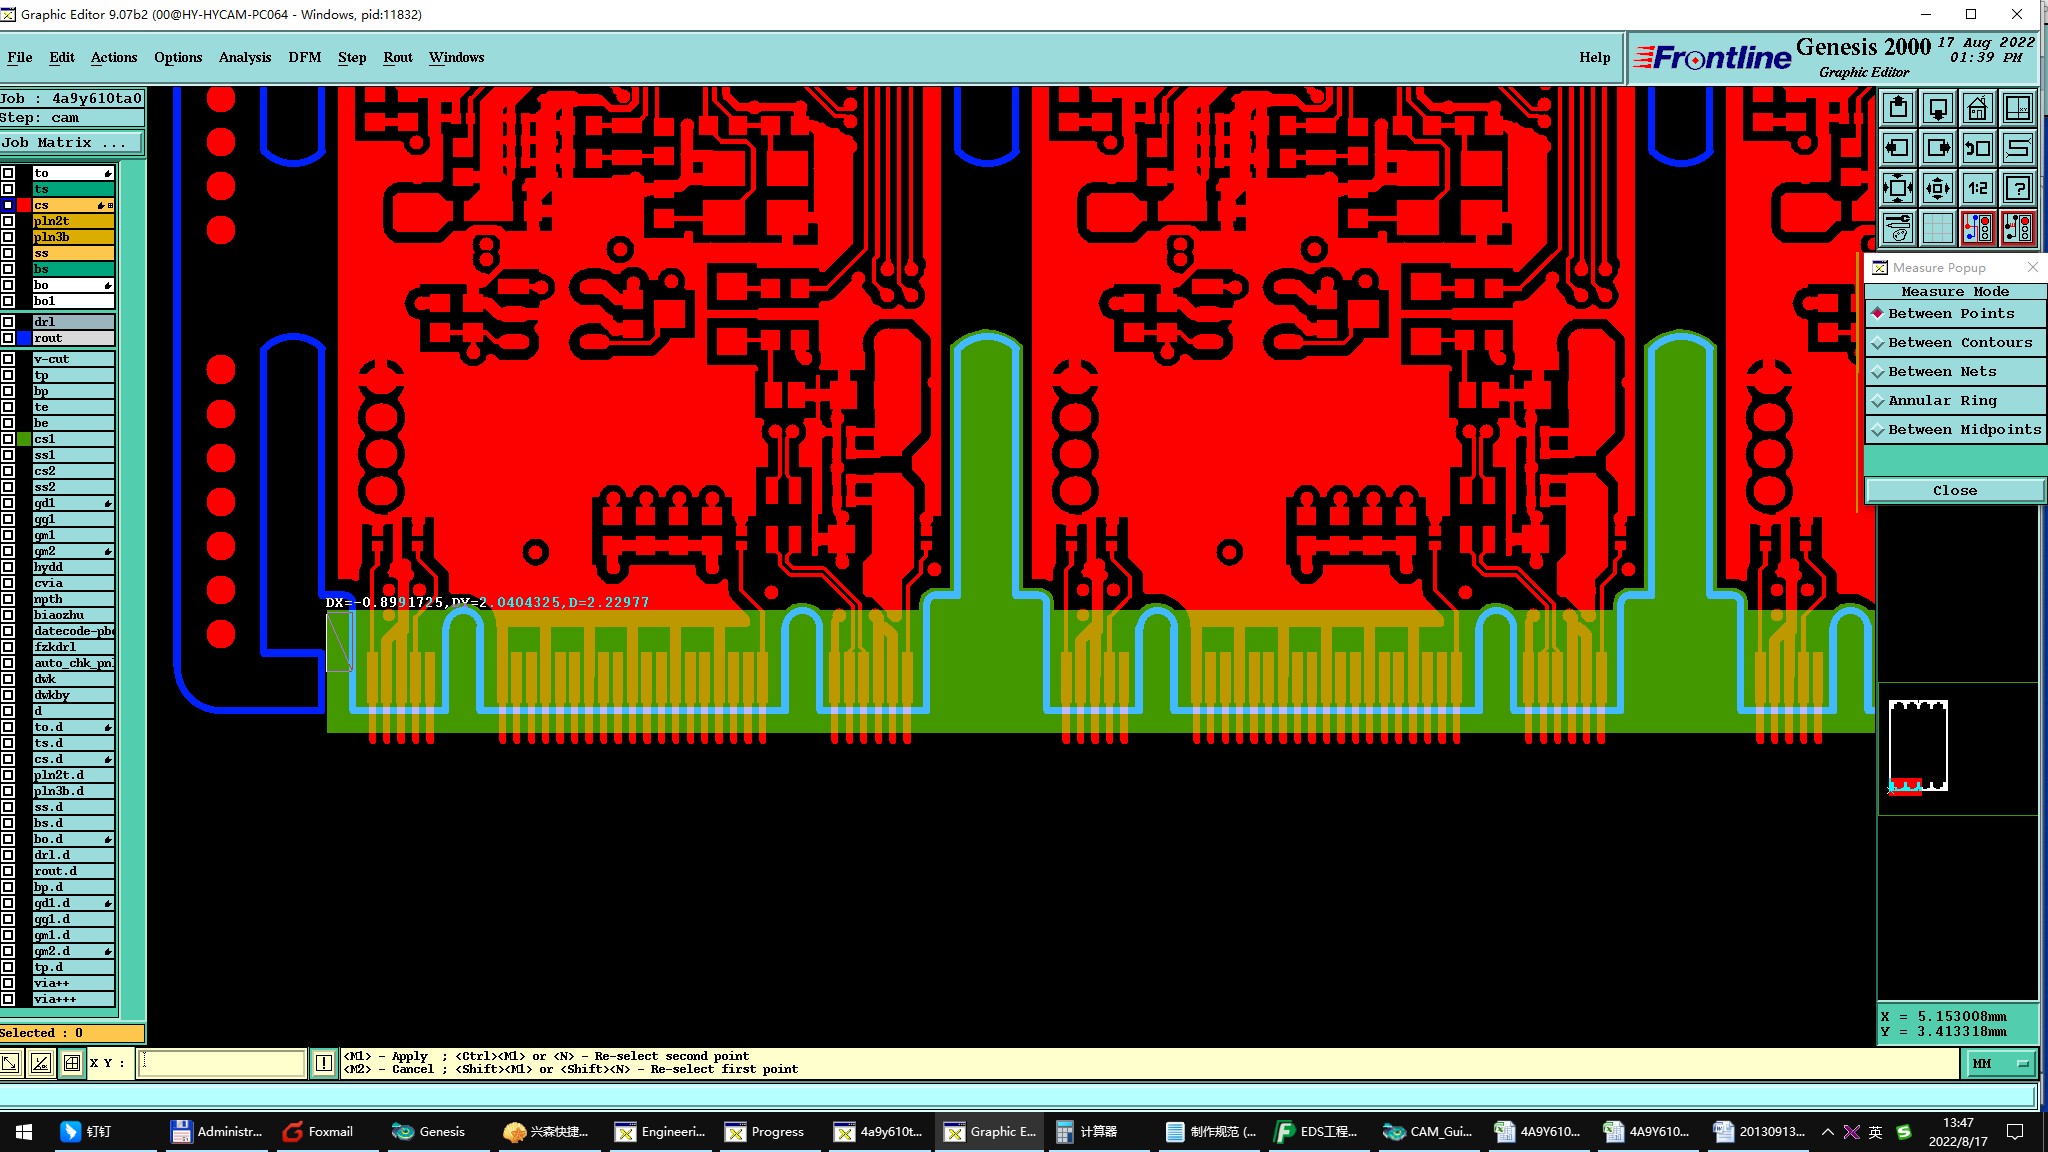Toggle visibility checkbox for layer rout

(x=8, y=338)
